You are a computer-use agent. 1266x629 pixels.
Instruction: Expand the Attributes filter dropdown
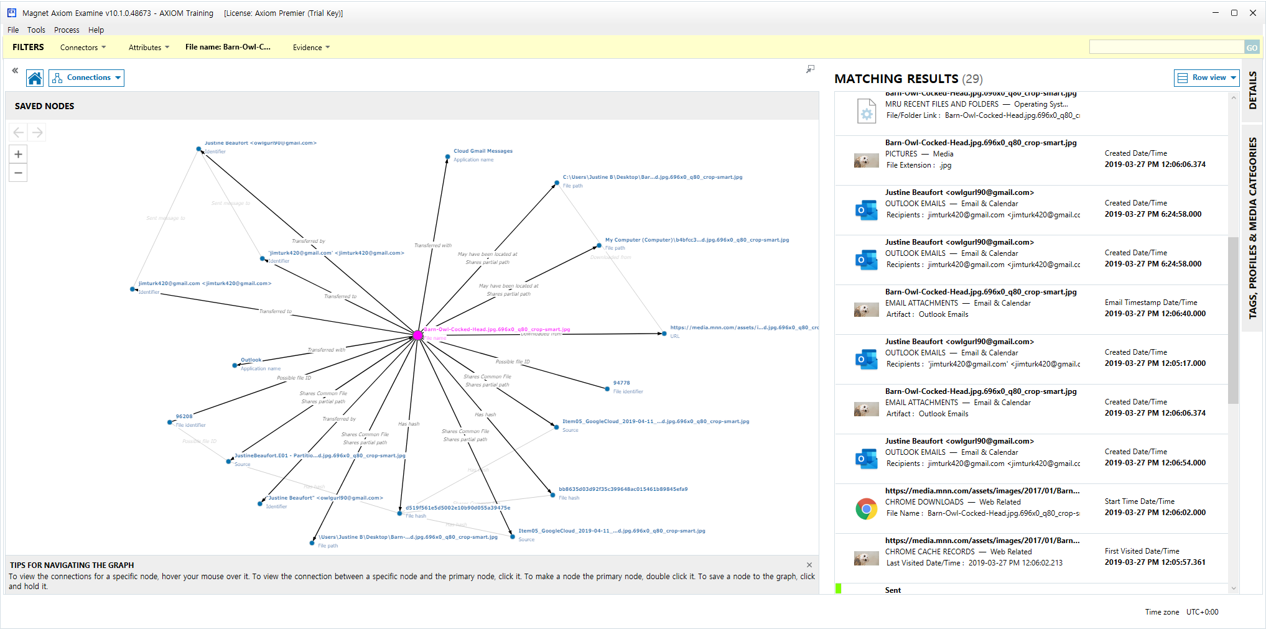(x=149, y=47)
